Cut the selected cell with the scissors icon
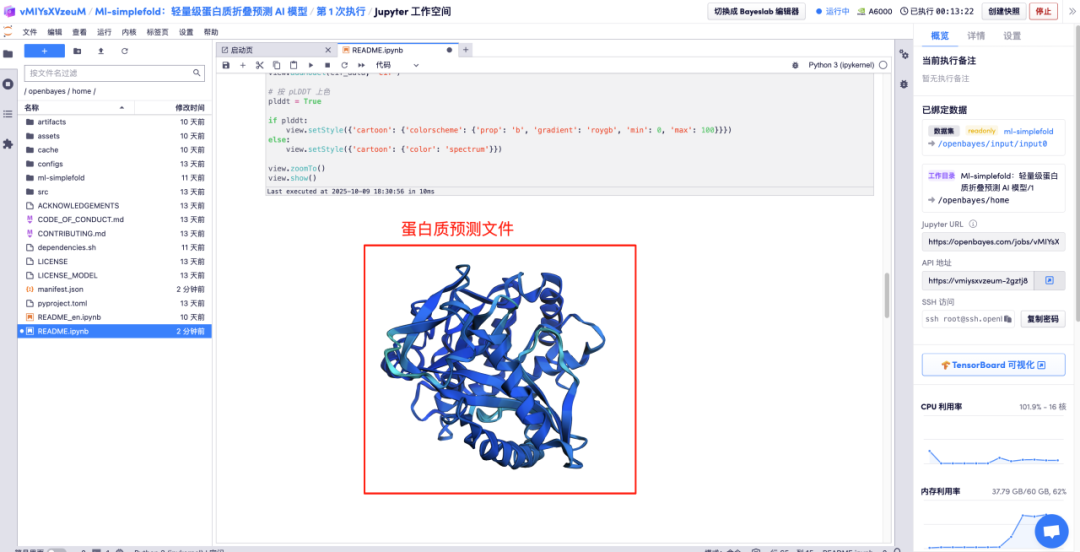 tap(259, 65)
